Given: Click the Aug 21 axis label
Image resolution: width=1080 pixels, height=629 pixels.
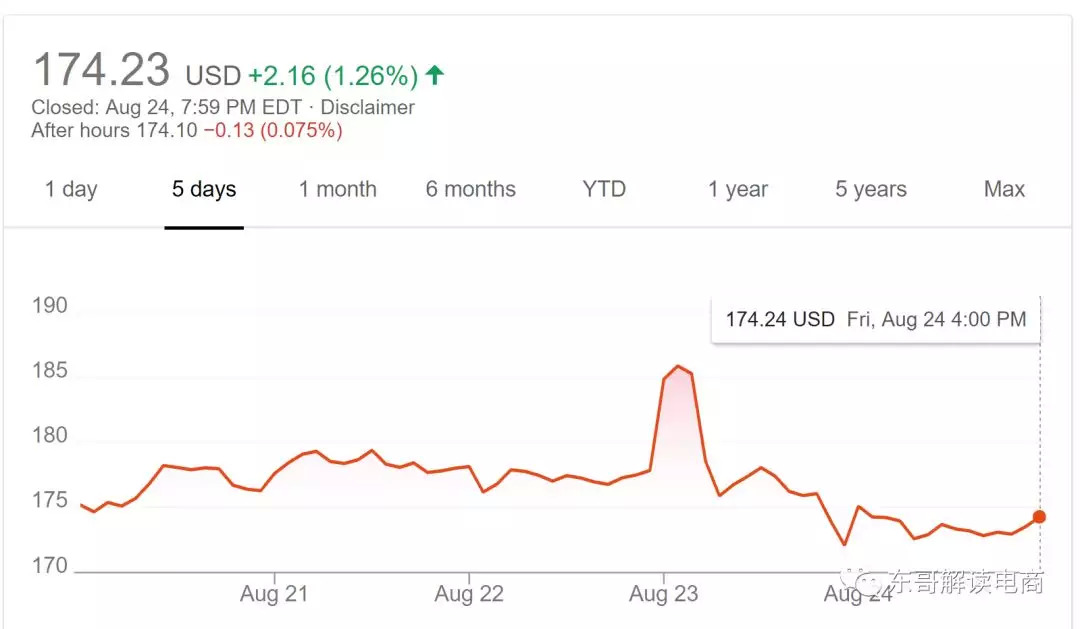Looking at the screenshot, I should (273, 594).
